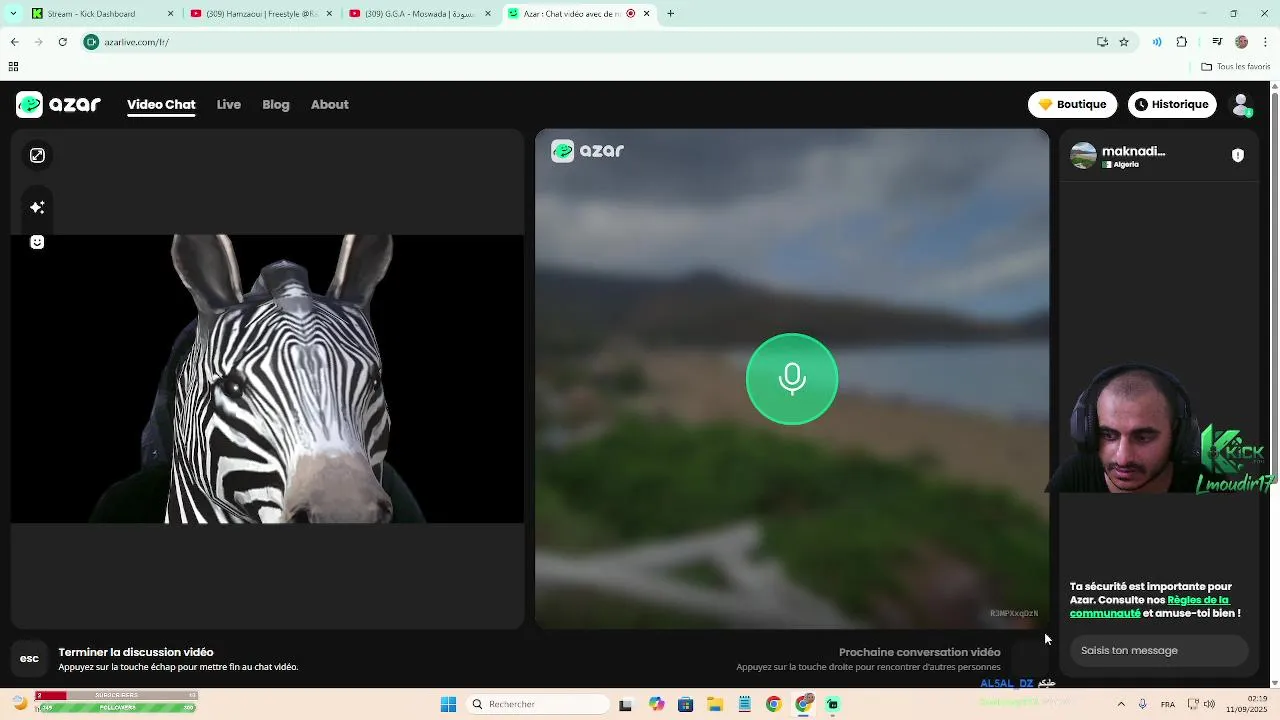
Task: Open the Video Chat tab
Action: (161, 104)
